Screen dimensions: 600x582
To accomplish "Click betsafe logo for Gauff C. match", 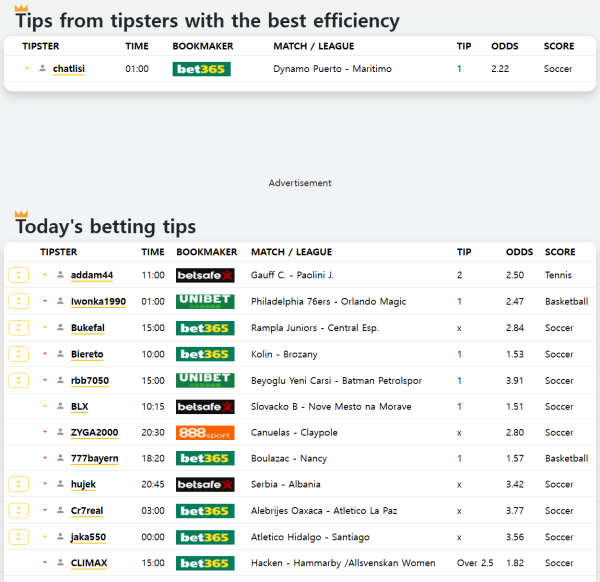I will click(205, 275).
